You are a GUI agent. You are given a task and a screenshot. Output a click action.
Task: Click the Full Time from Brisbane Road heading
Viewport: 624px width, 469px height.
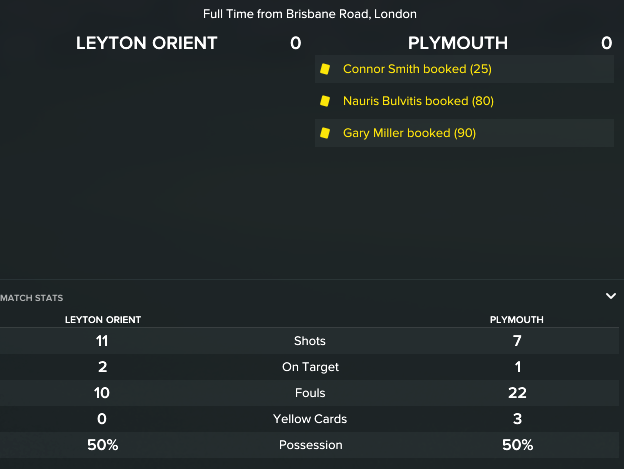point(310,14)
